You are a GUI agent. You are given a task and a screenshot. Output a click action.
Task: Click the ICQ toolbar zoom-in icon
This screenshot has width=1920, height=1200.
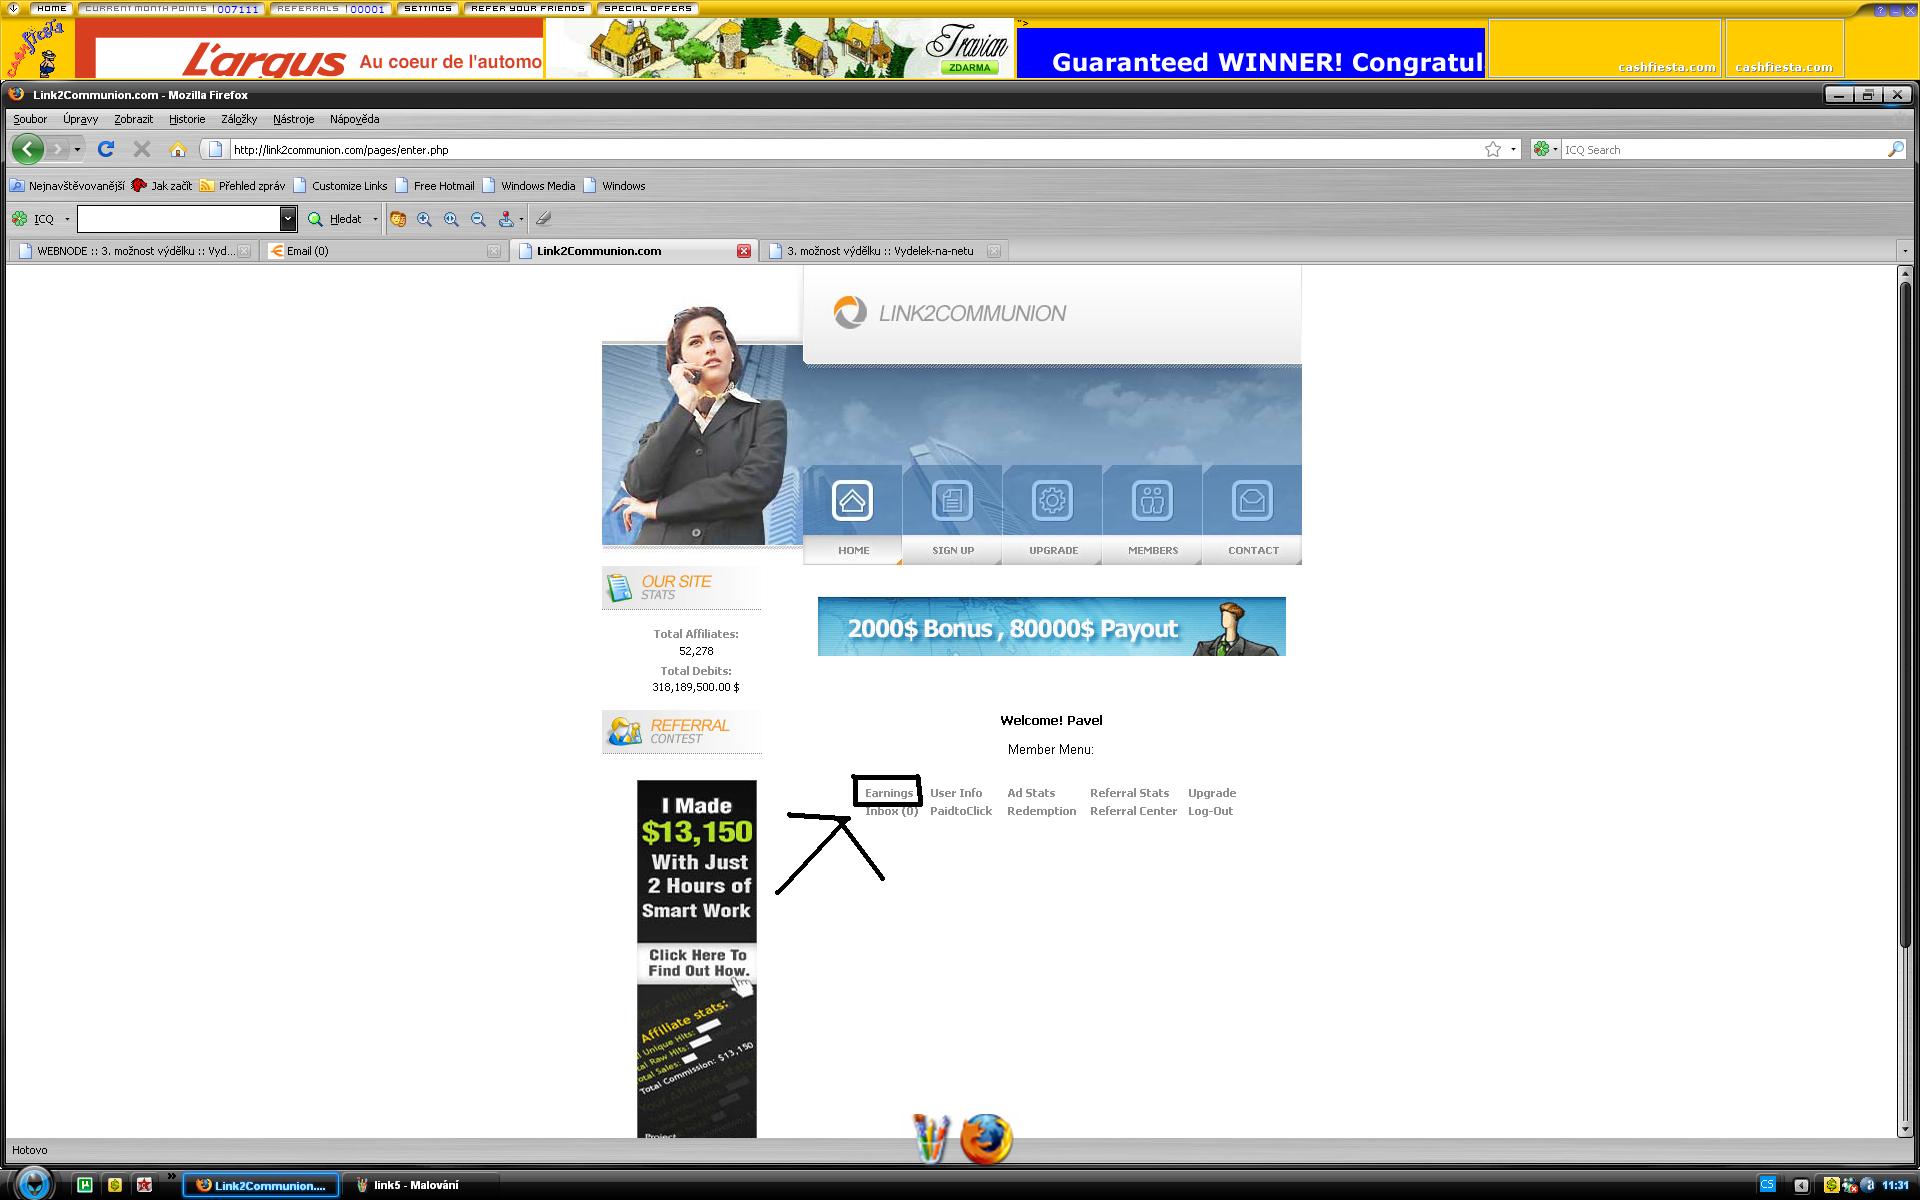(425, 219)
